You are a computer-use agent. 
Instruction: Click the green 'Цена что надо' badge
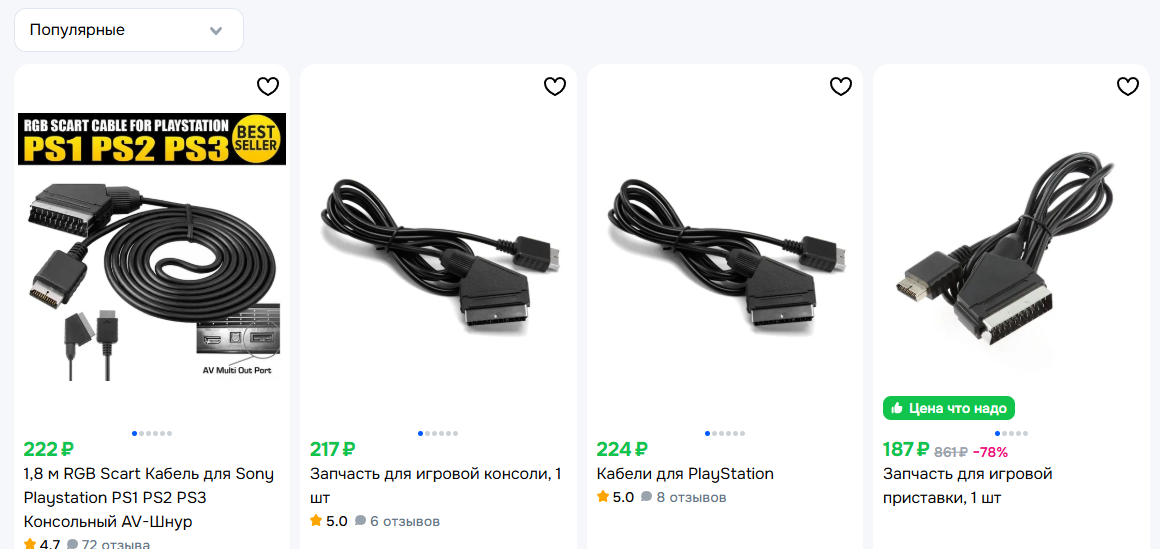pyautogui.click(x=948, y=408)
